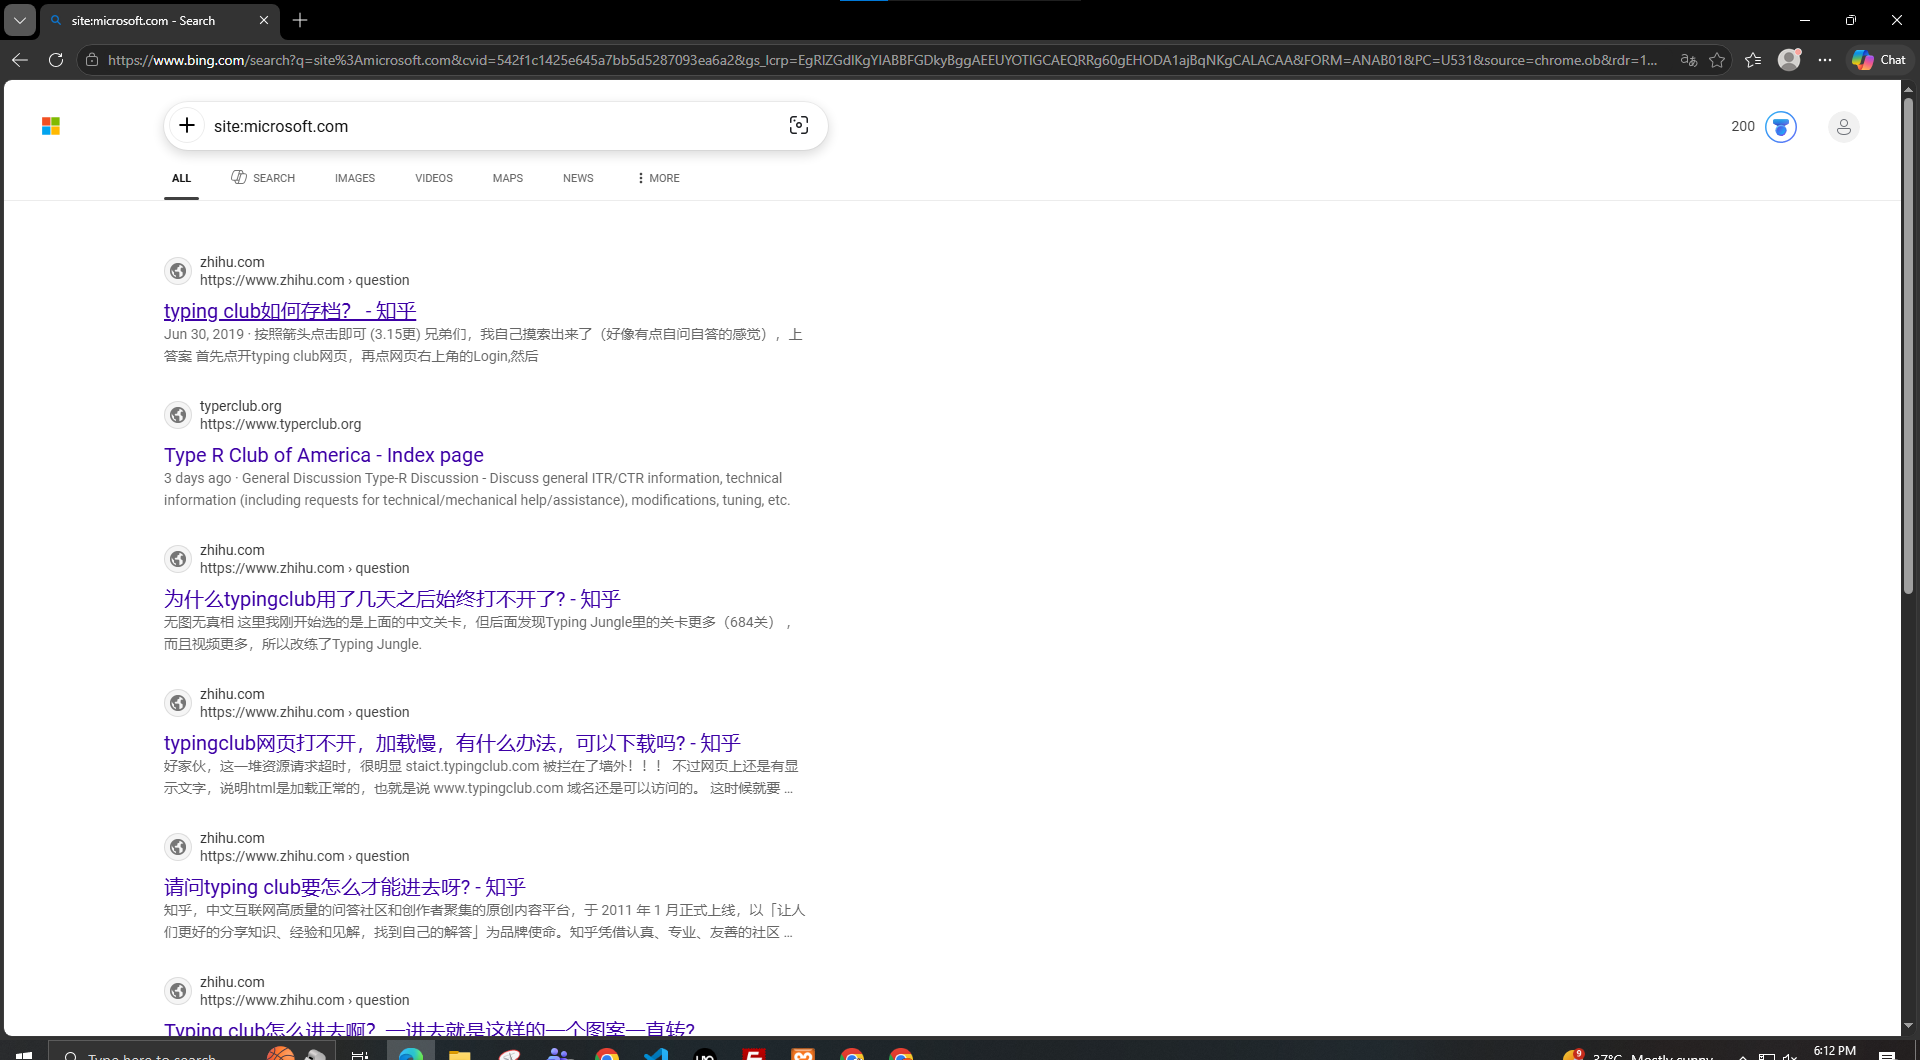The image size is (1920, 1060).
Task: Switch to the VIDEOS tab
Action: (434, 178)
